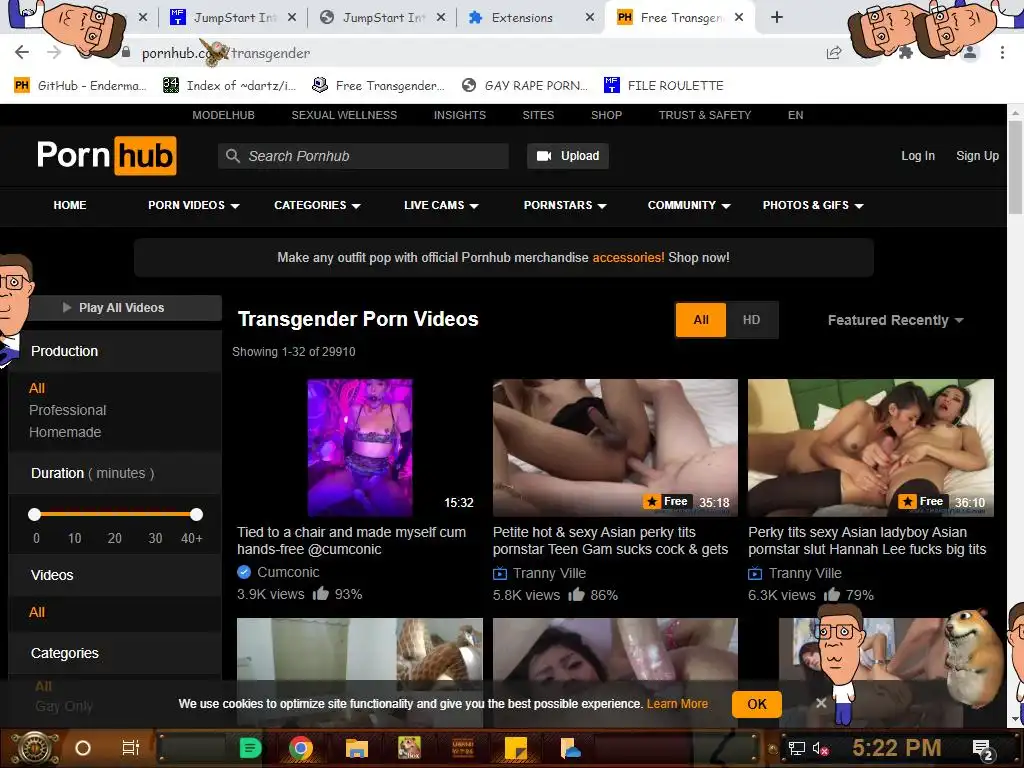This screenshot has width=1024, height=768.
Task: Dismiss the cookie banner with X
Action: click(821, 703)
